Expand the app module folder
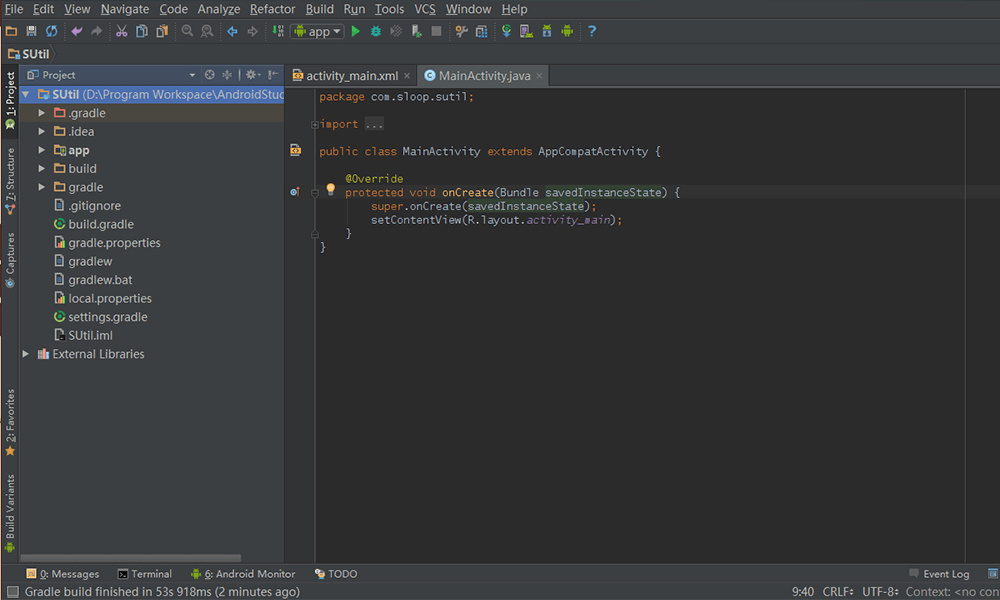 point(42,150)
